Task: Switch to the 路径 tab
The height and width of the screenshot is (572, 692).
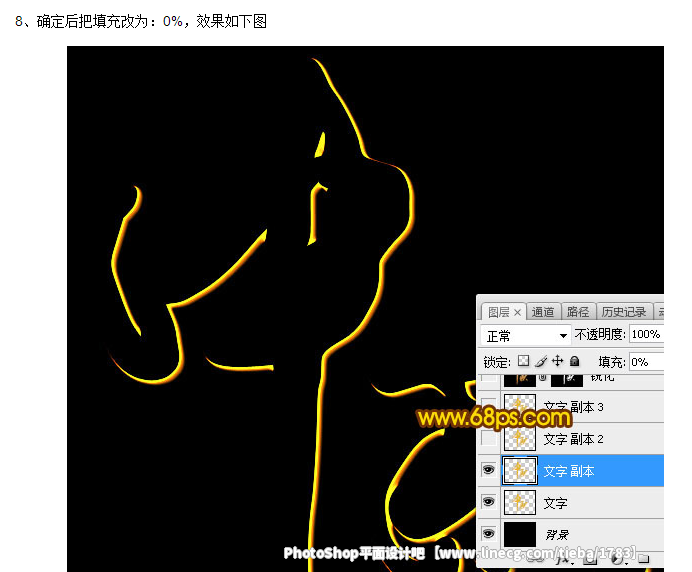Action: pyautogui.click(x=577, y=312)
